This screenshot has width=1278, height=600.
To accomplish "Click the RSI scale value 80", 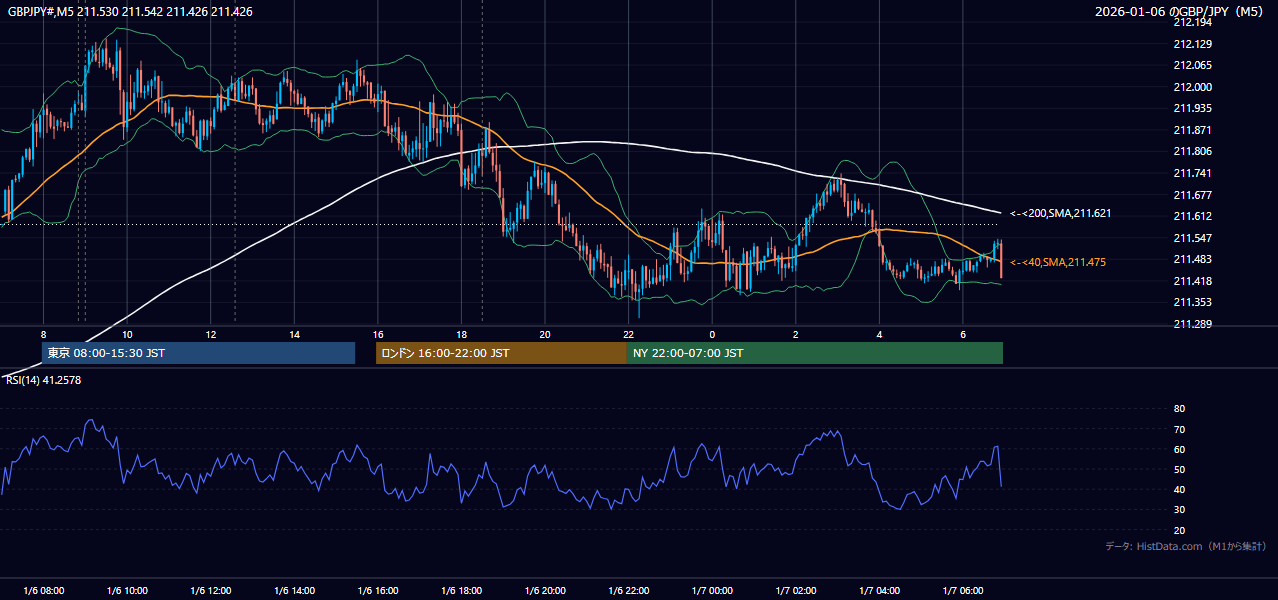I will 1179,409.
